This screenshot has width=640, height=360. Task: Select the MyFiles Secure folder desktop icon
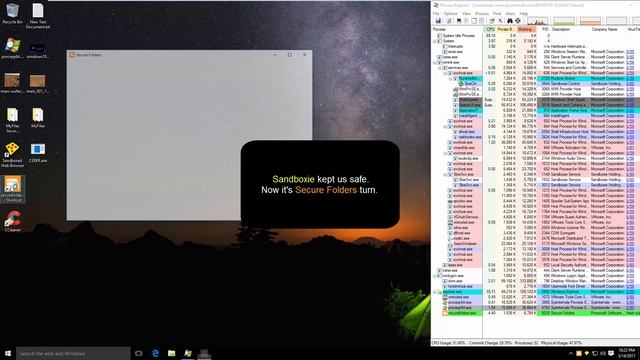pyautogui.click(x=12, y=120)
